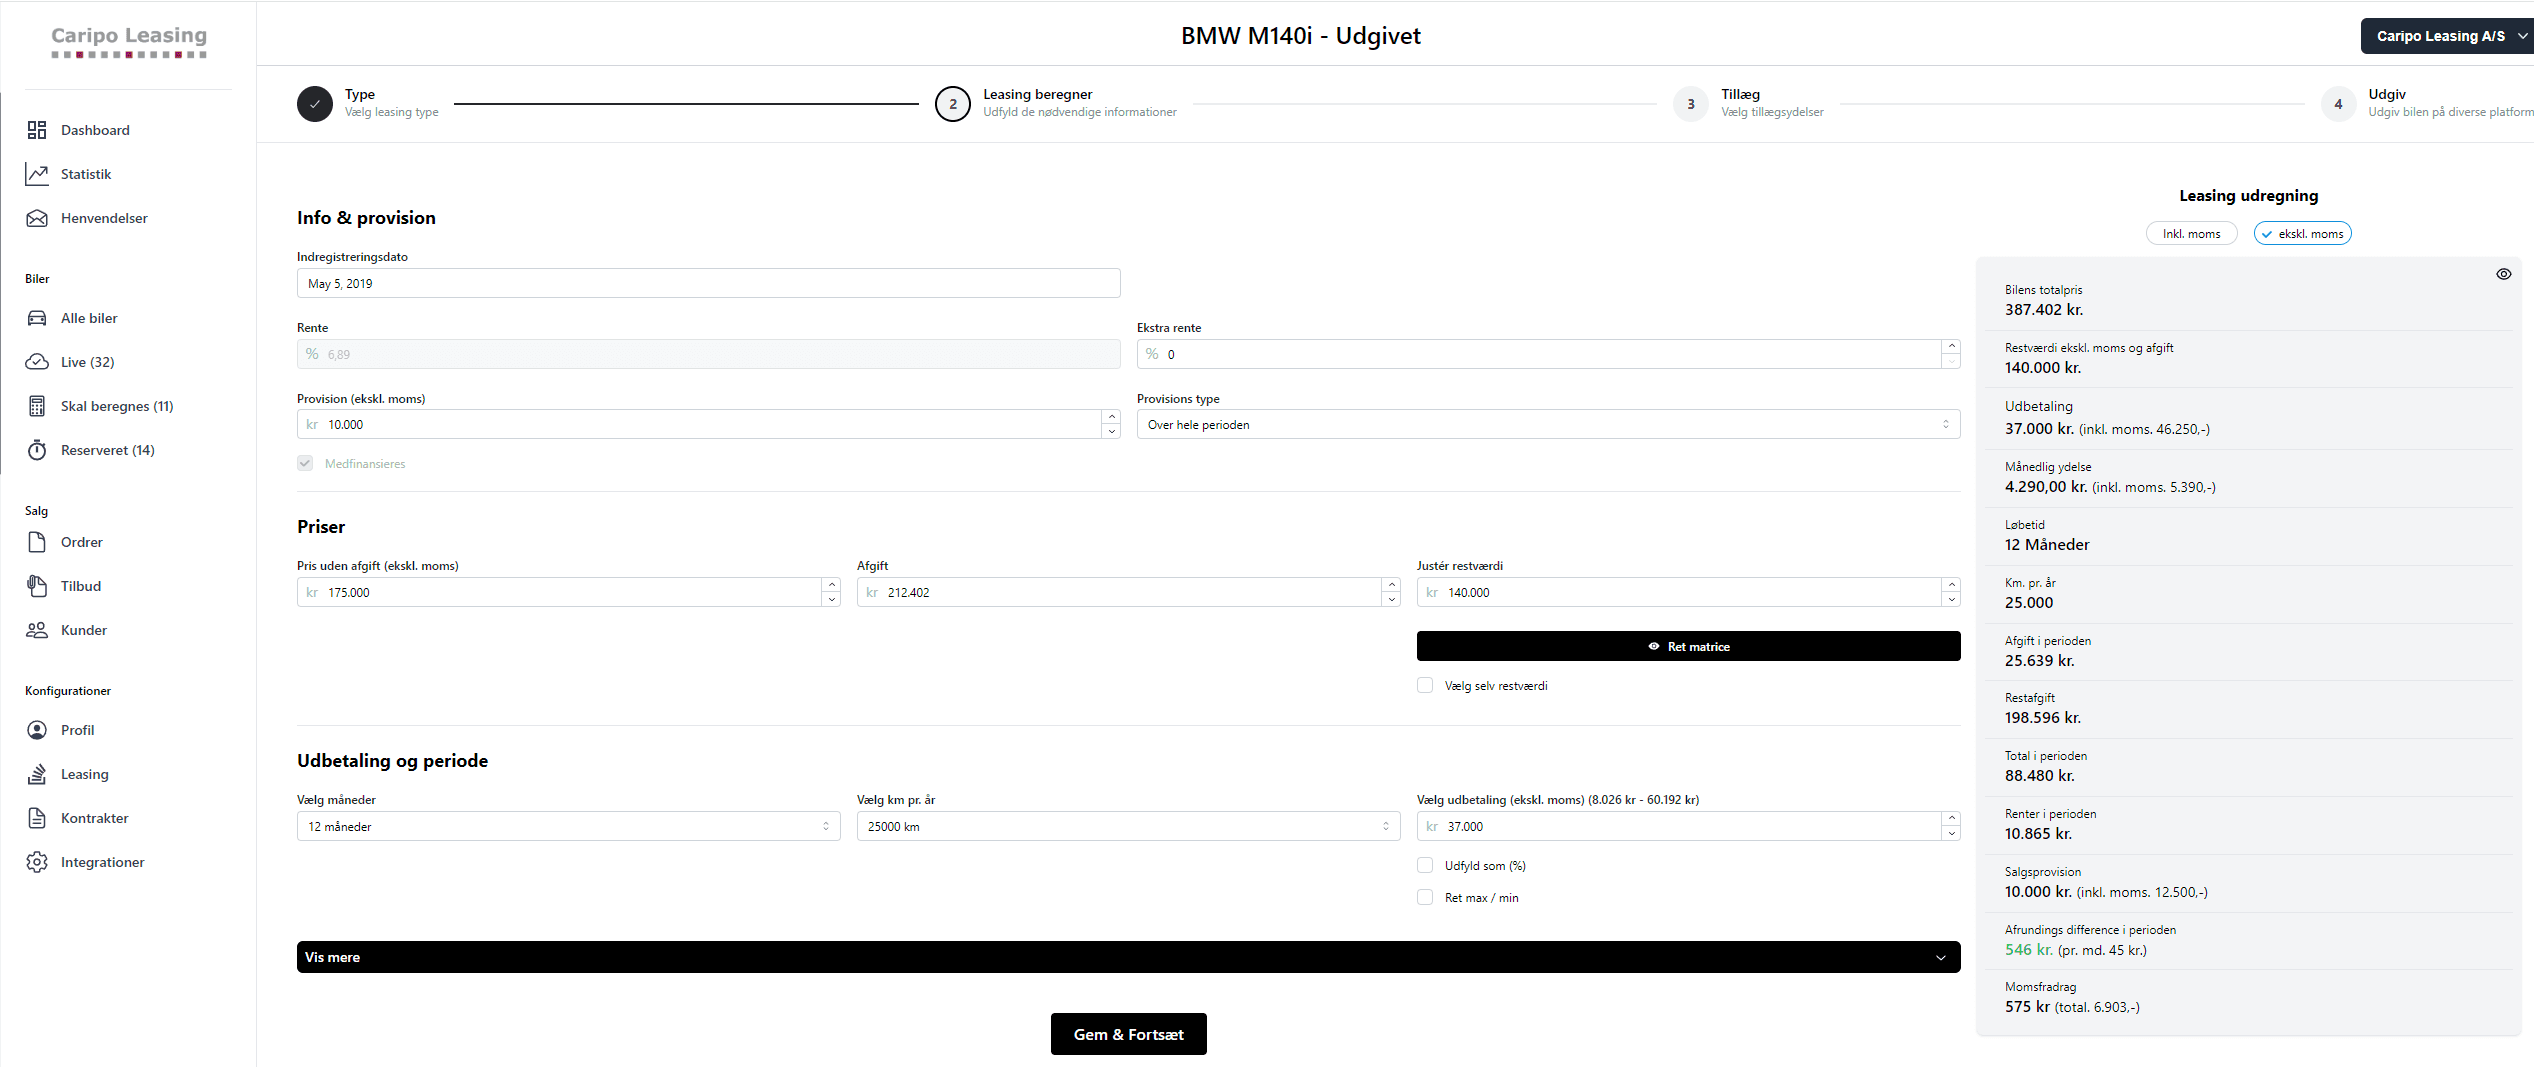The height and width of the screenshot is (1067, 2534).
Task: Open Ordrer in the sidebar
Action: click(x=82, y=542)
